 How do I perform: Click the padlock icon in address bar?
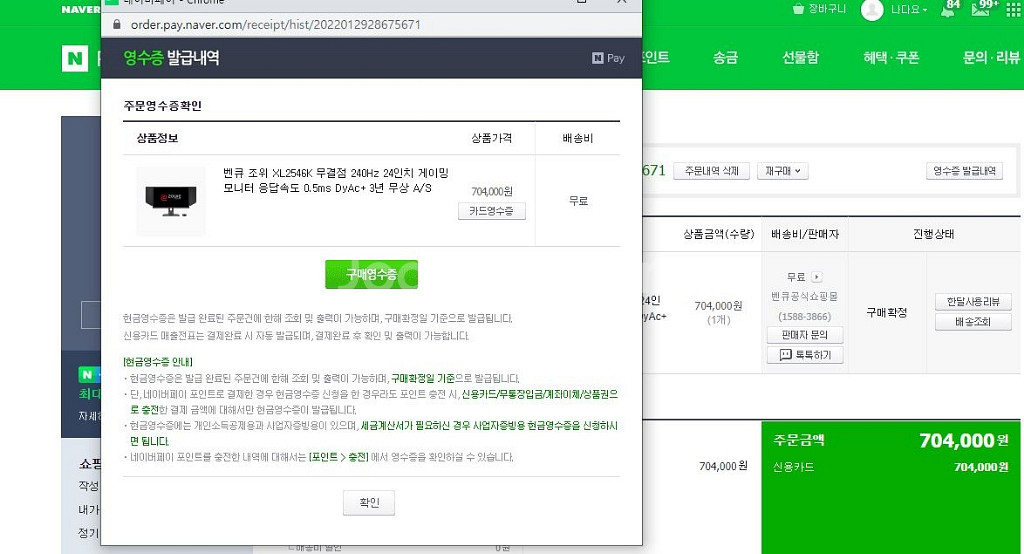[116, 24]
